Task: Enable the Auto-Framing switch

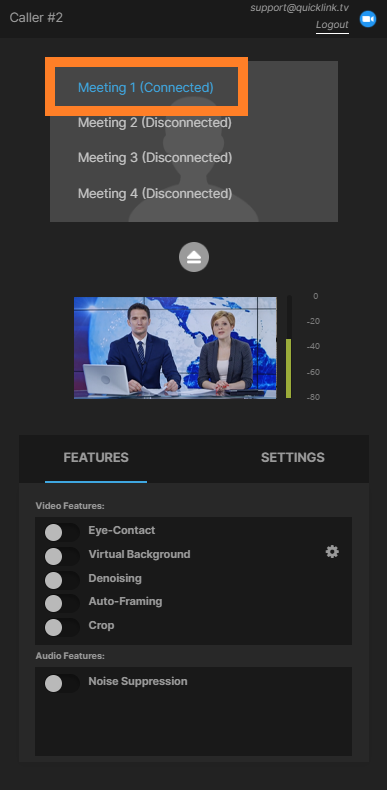Action: 62,603
